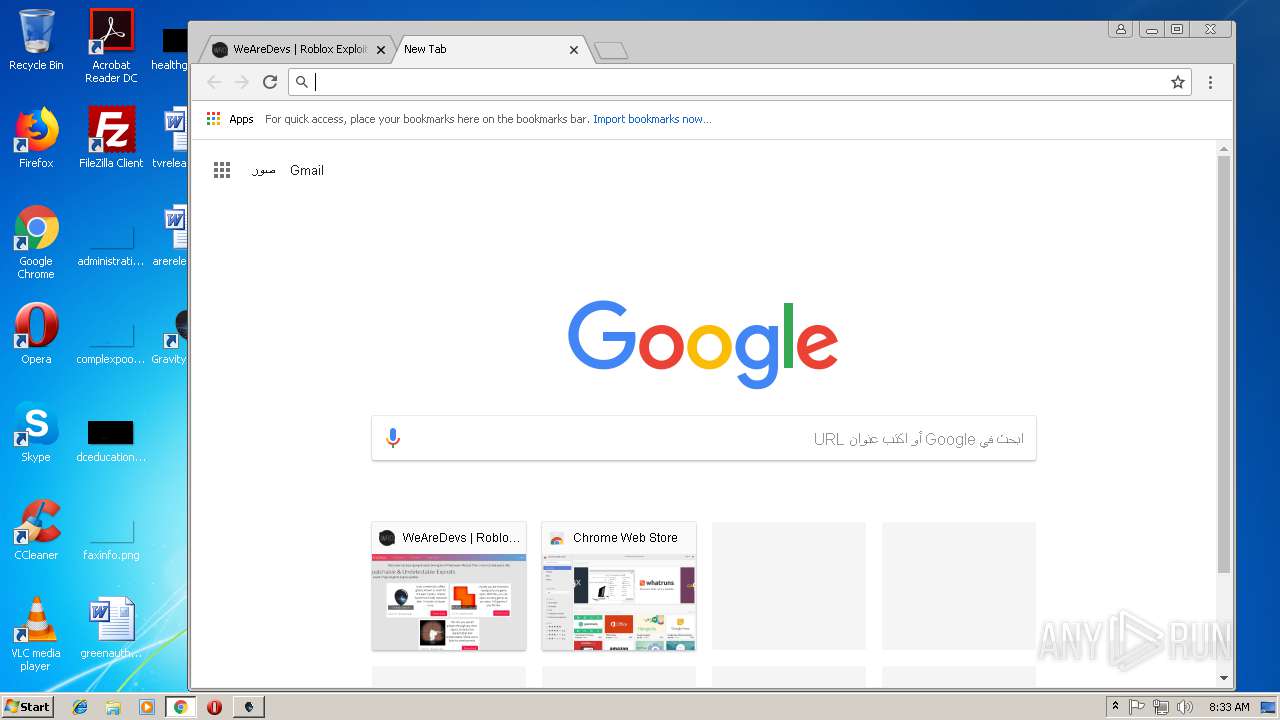The height and width of the screenshot is (720, 1280).
Task: Open the Action Center flag icon
Action: click(x=1137, y=707)
